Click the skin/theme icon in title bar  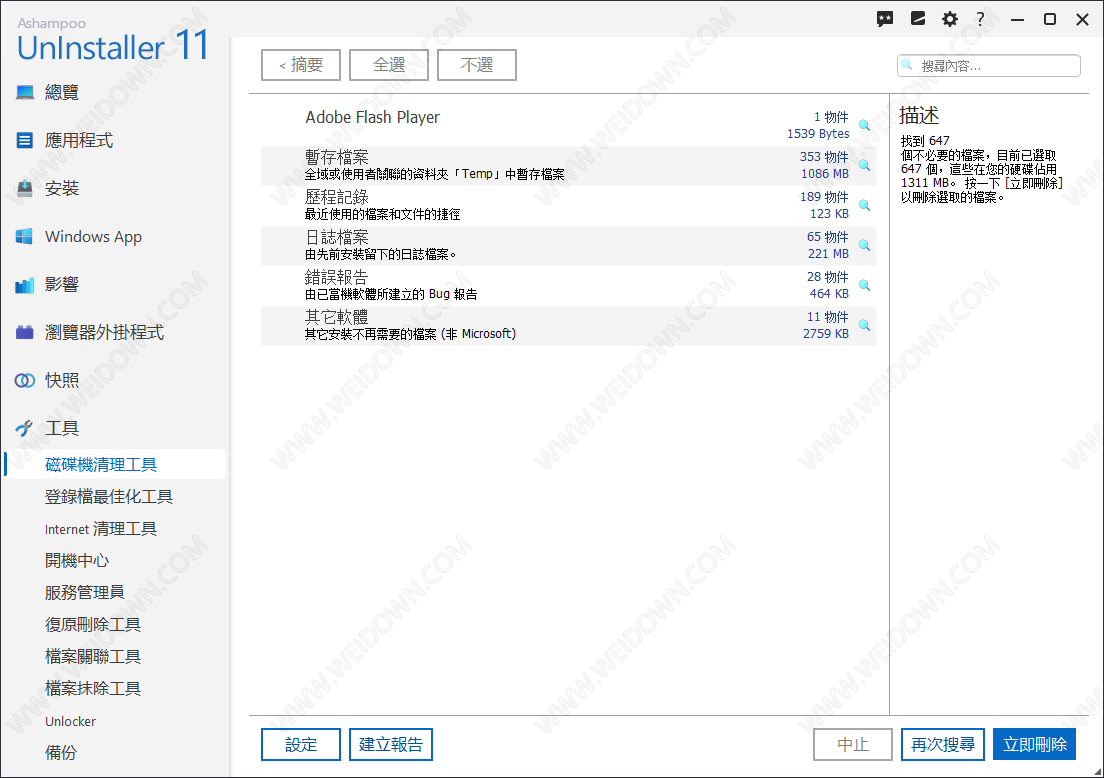pyautogui.click(x=918, y=19)
